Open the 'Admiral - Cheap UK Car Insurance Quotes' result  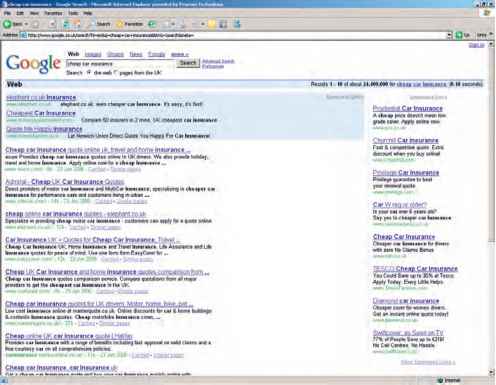pyautogui.click(x=65, y=182)
